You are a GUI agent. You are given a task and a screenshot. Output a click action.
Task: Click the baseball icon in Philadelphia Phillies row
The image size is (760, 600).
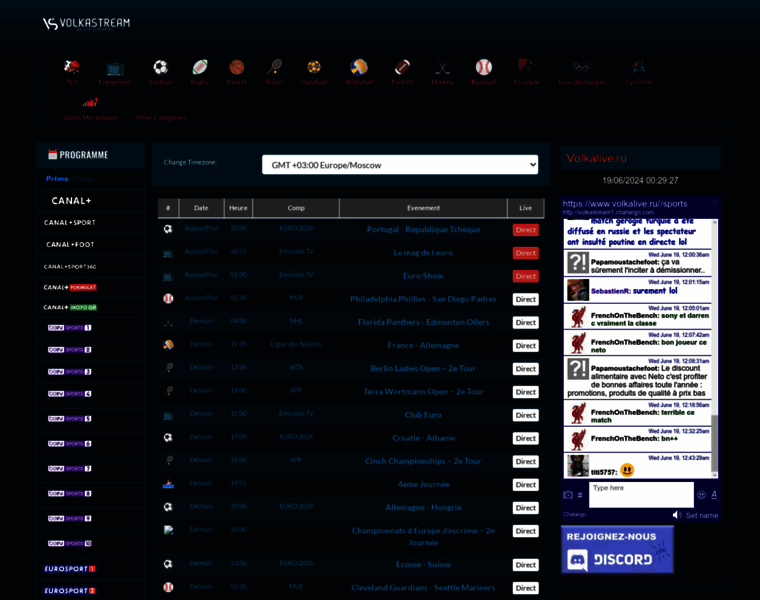(168, 299)
